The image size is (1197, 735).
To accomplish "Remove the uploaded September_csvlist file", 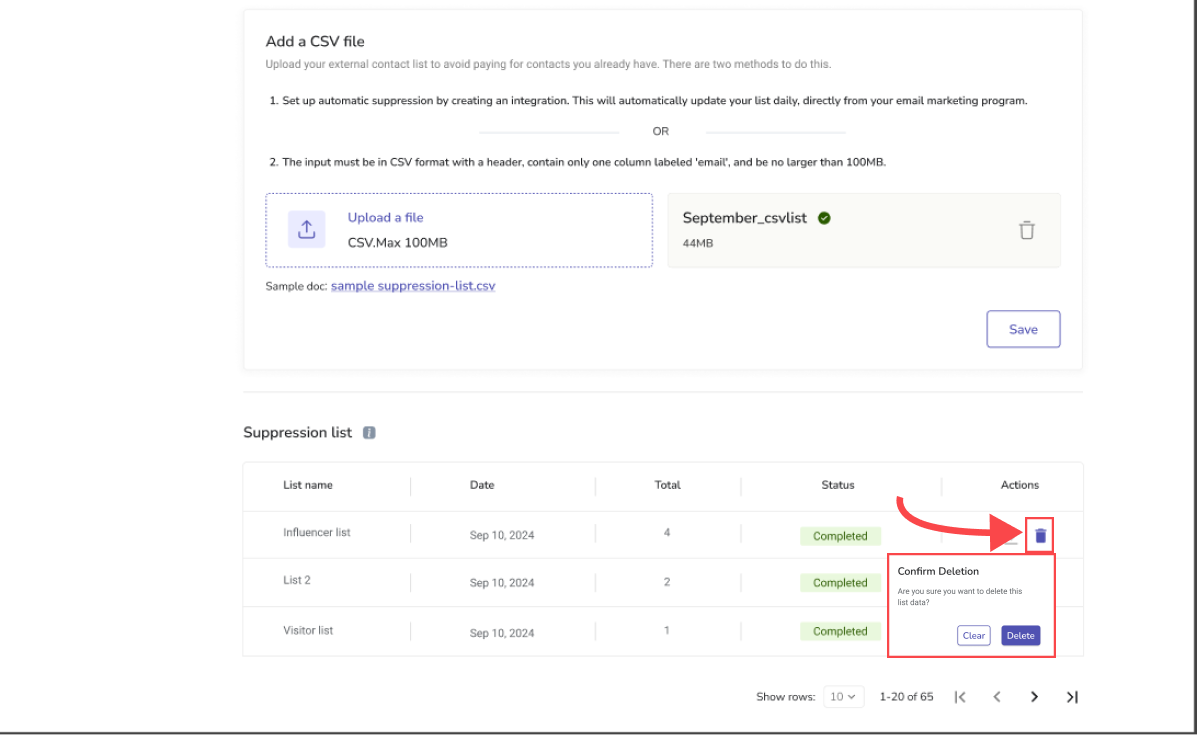I will pos(1026,230).
